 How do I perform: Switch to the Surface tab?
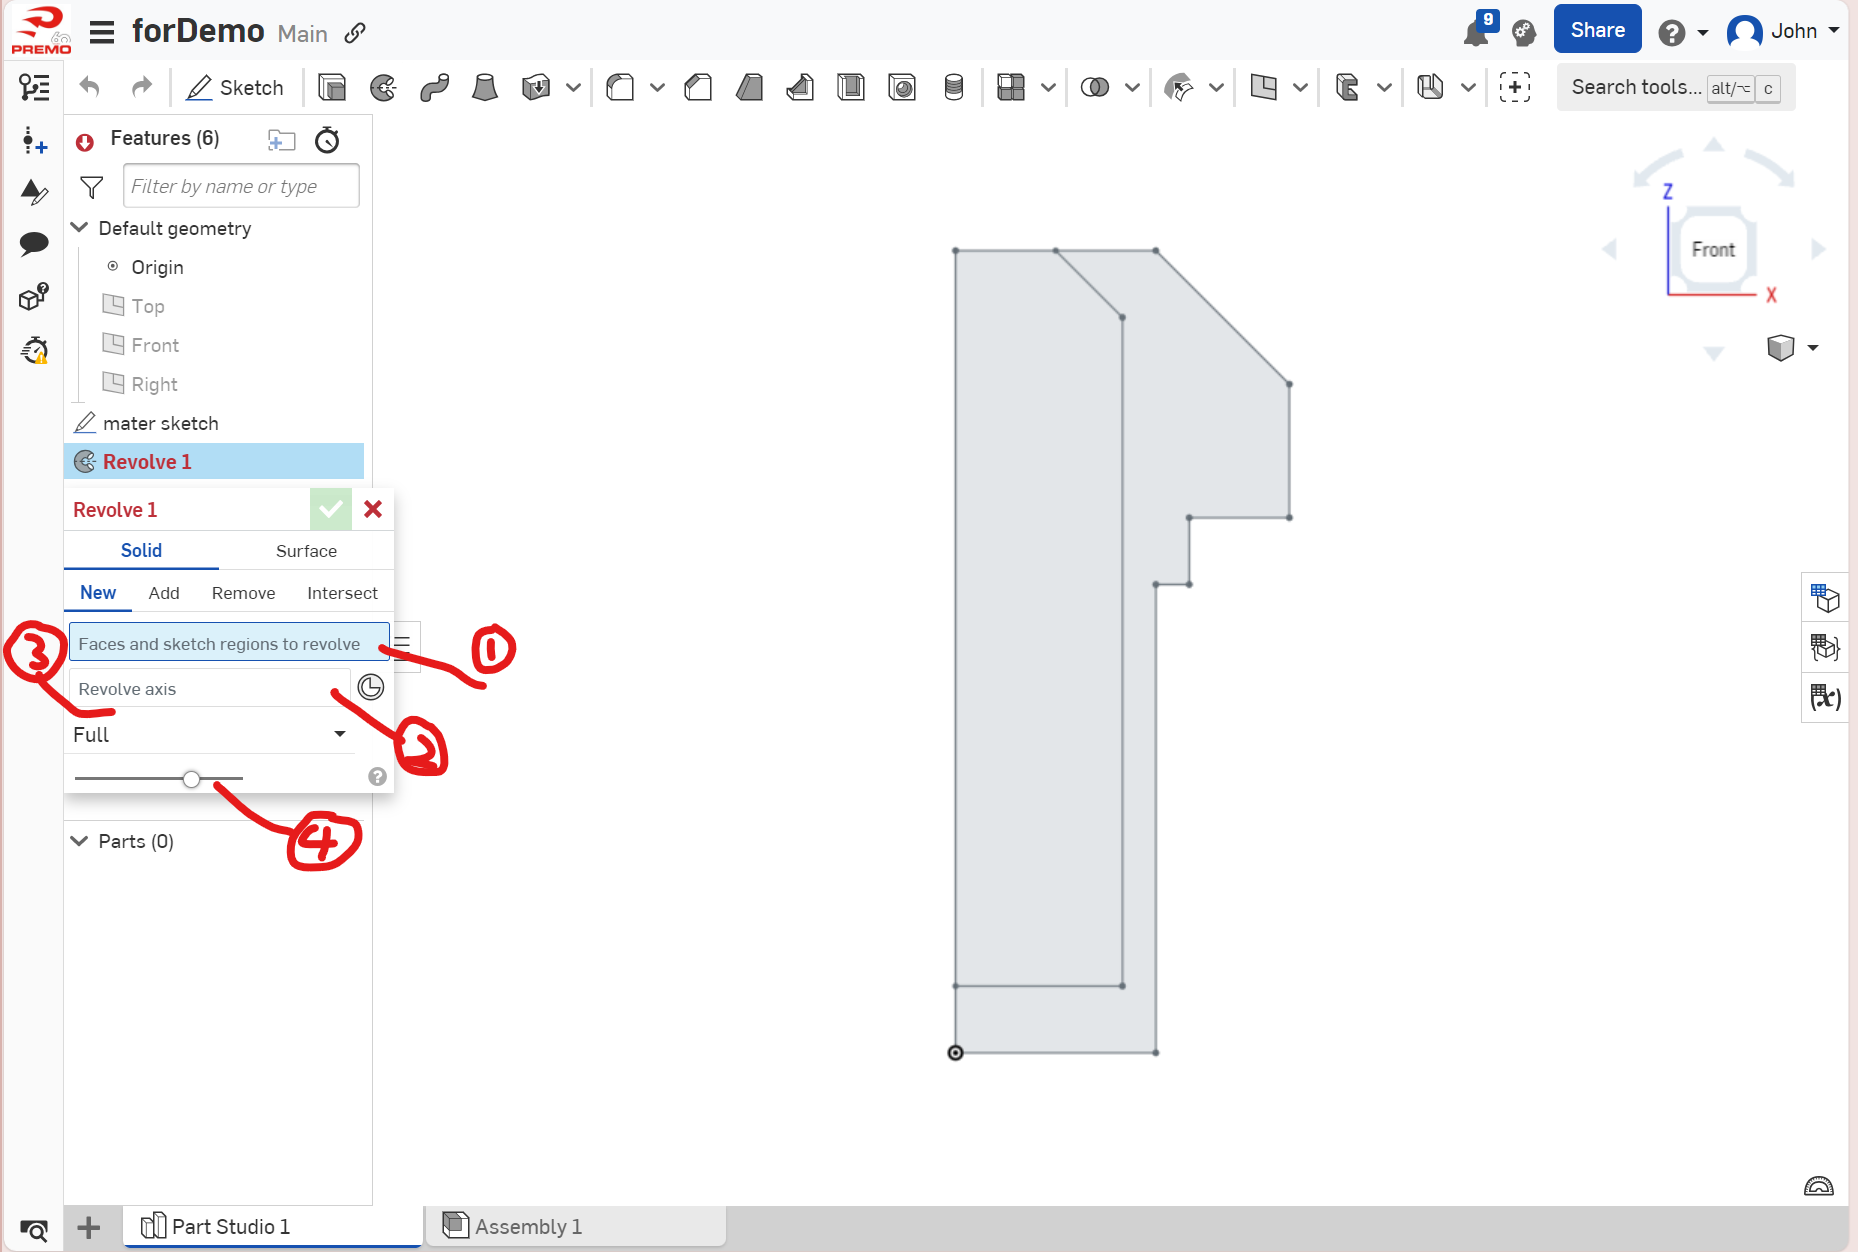tap(306, 551)
